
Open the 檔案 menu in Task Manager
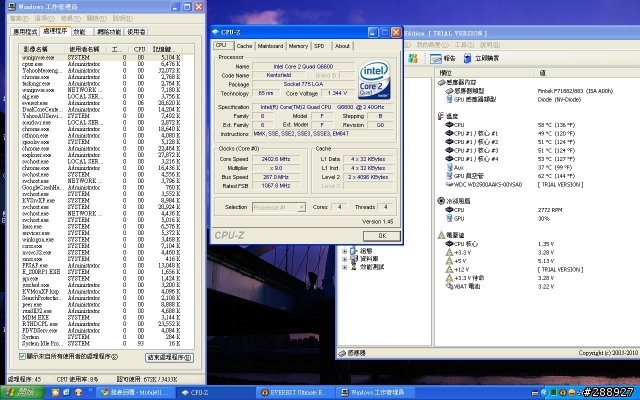19,18
